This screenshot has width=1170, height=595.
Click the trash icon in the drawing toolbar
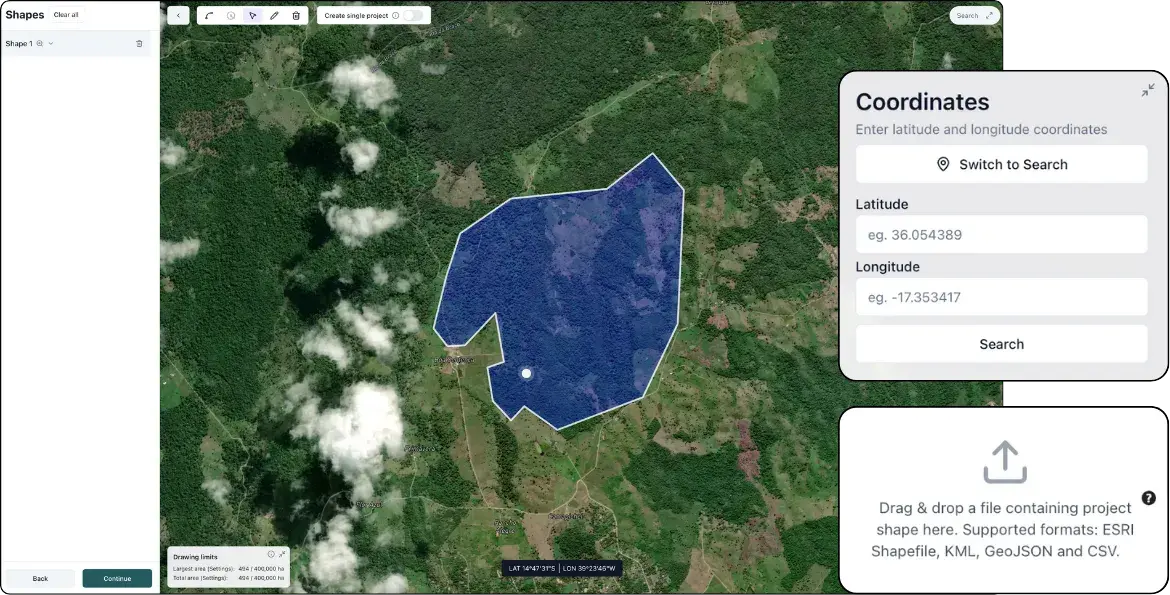[x=296, y=15]
